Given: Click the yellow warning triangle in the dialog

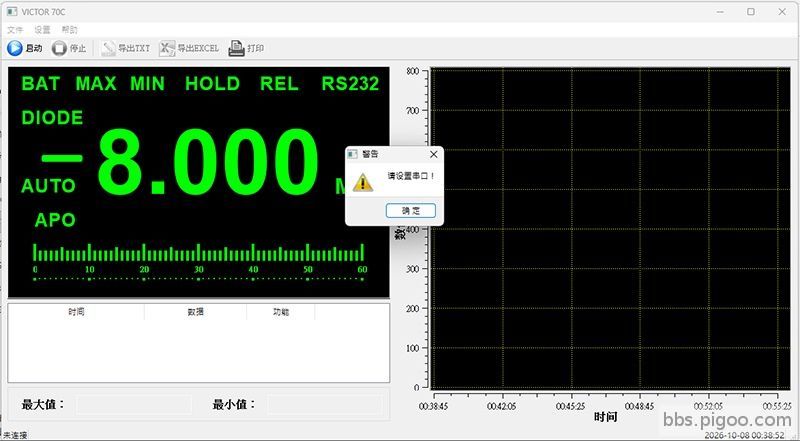Looking at the screenshot, I should coord(363,182).
